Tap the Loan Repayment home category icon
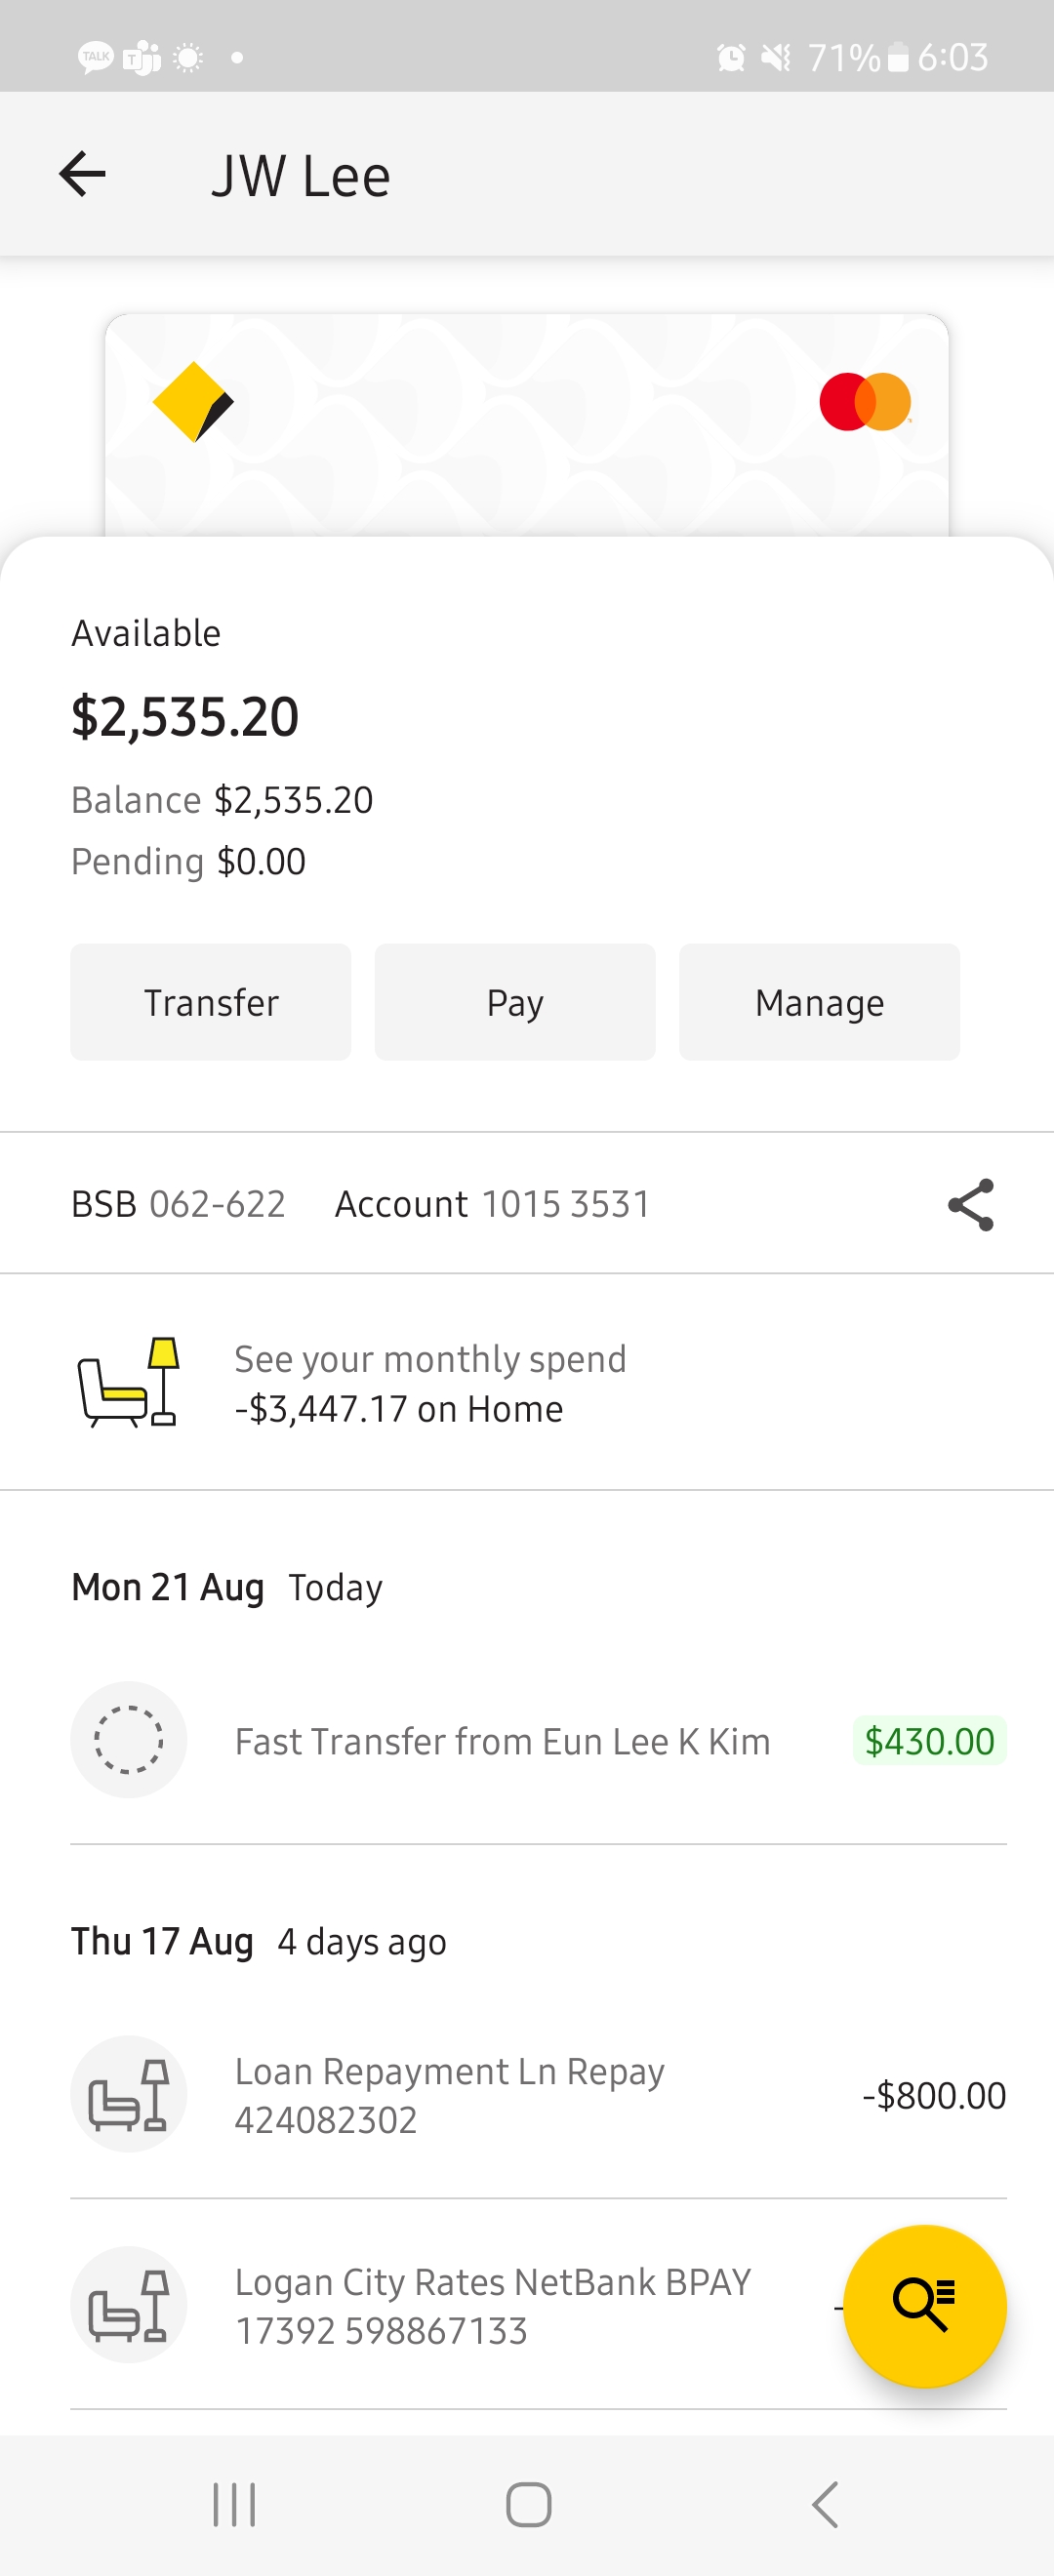Viewport: 1054px width, 2576px height. click(x=129, y=2094)
